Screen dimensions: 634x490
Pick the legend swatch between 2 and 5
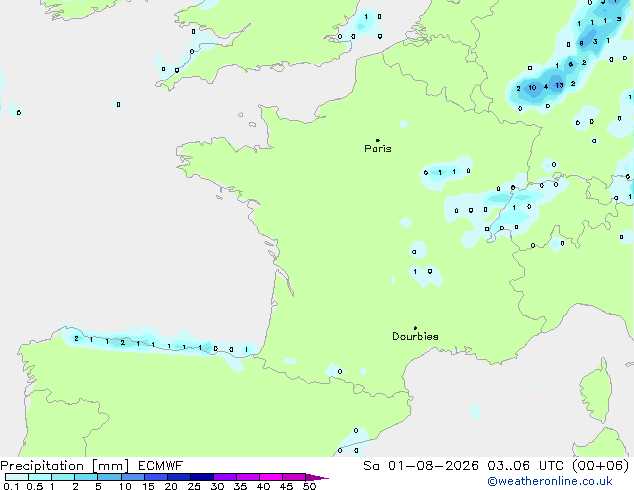[86, 477]
